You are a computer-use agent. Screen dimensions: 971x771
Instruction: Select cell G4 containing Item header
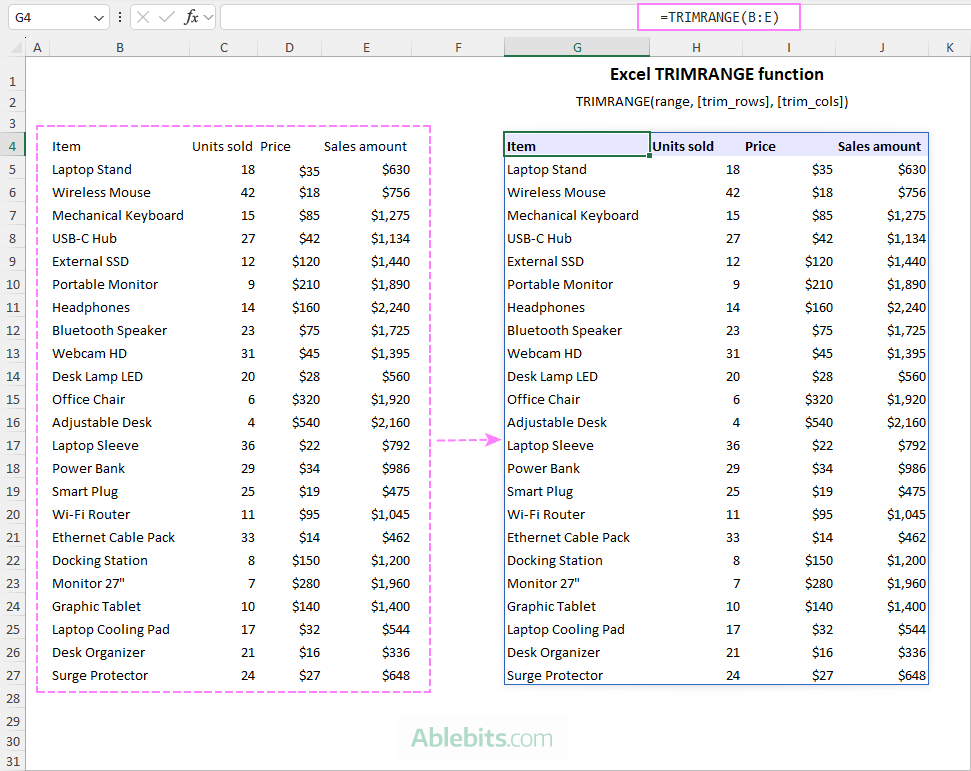click(576, 146)
